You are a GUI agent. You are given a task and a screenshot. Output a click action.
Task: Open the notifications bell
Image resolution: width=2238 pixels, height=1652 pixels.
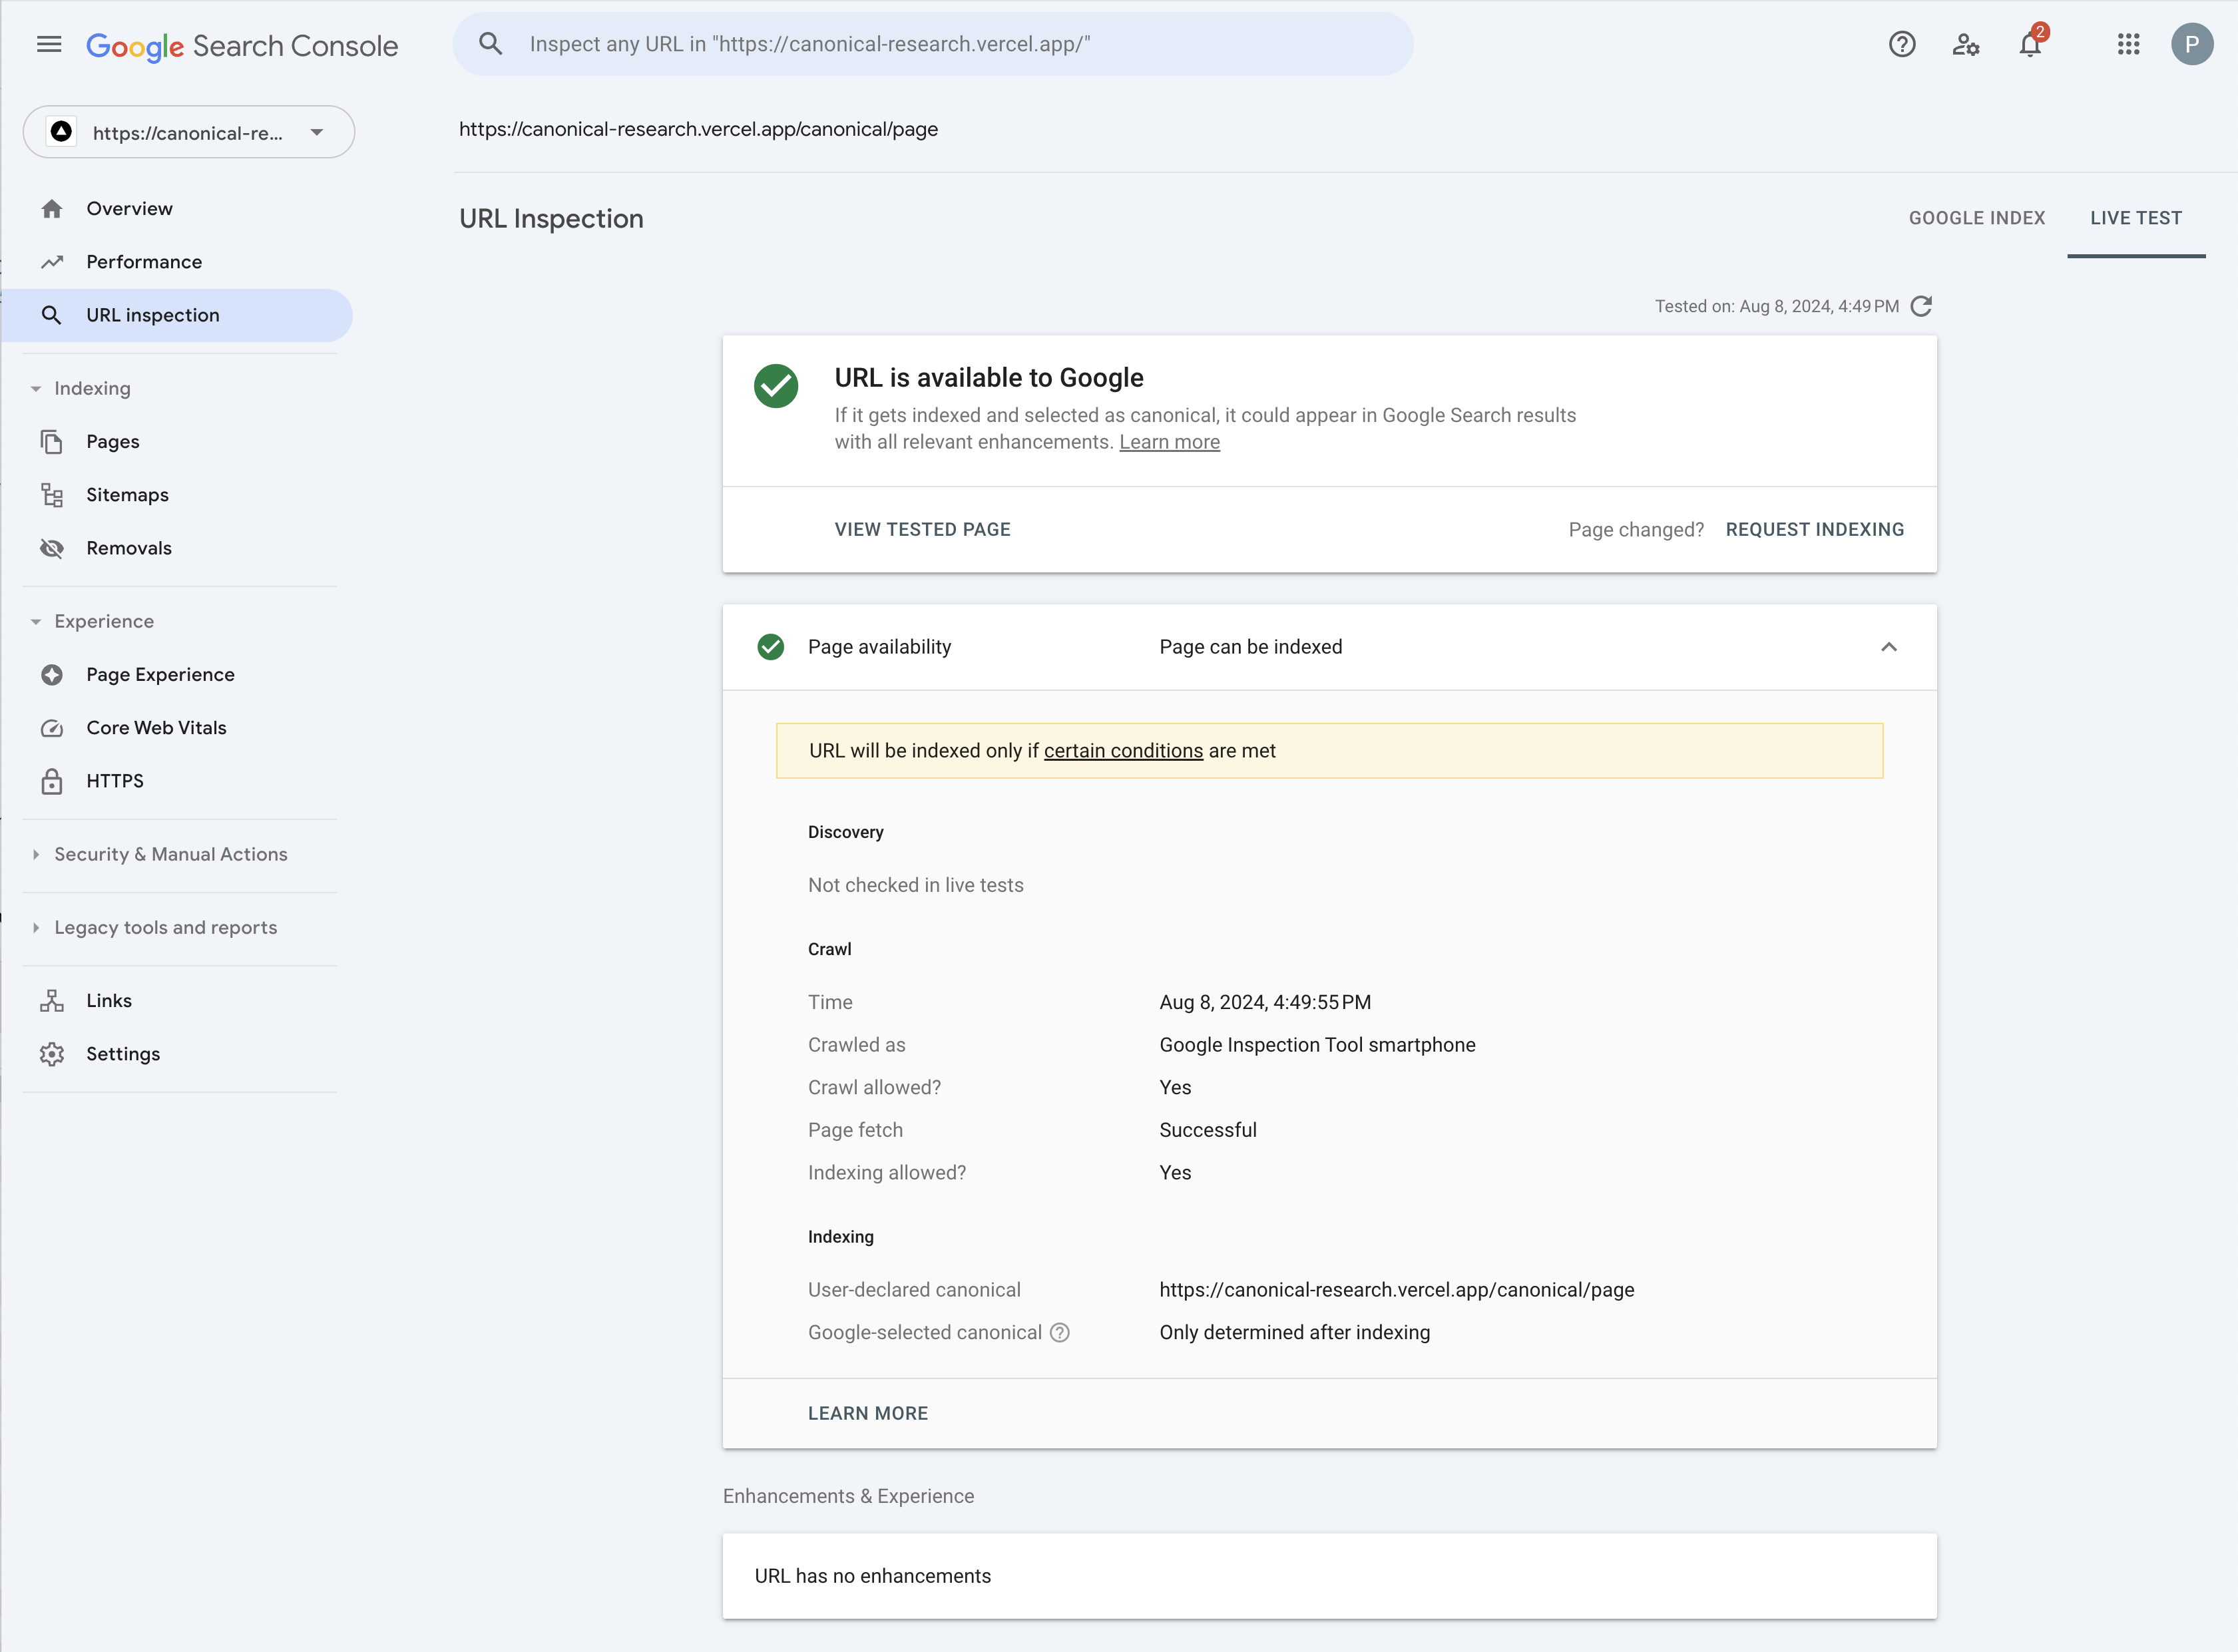(2029, 45)
